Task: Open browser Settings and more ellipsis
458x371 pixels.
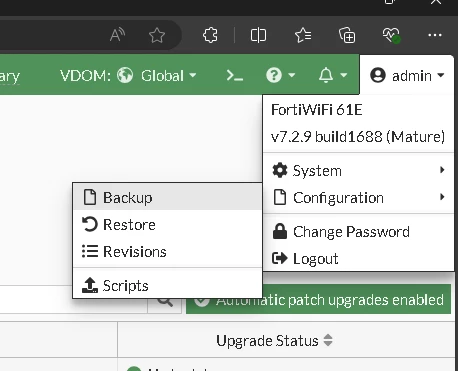Action: coord(435,35)
